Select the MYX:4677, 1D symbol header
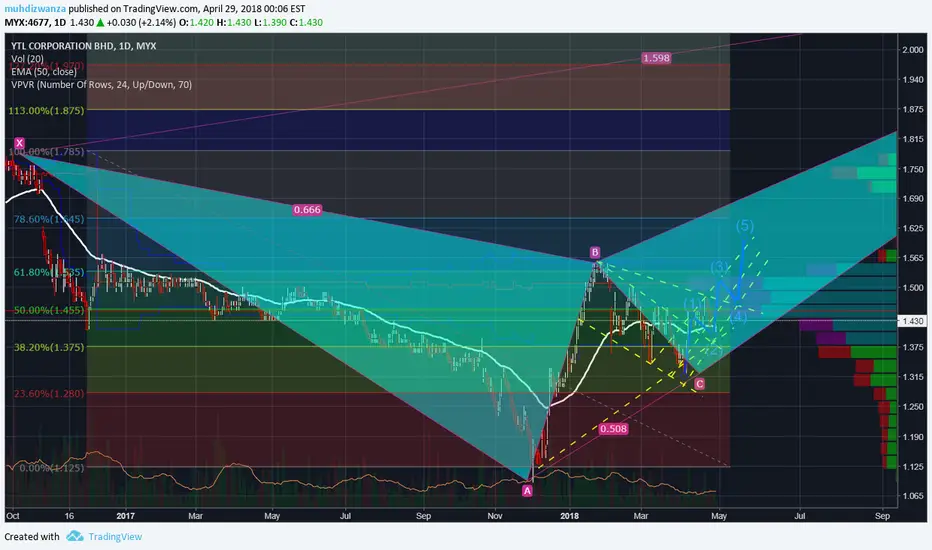The image size is (932, 550). click(35, 23)
